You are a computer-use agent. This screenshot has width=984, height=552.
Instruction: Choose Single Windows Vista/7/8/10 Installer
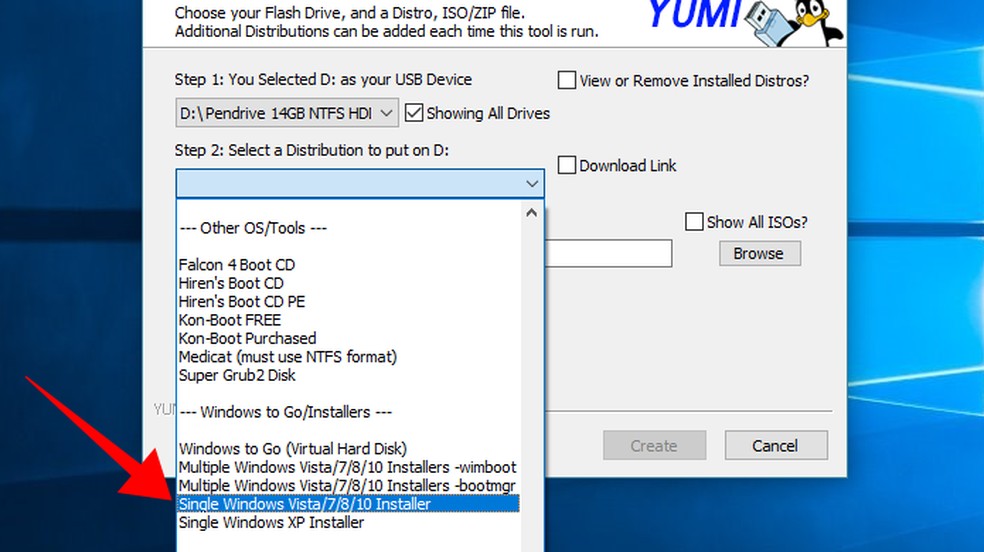[348, 504]
